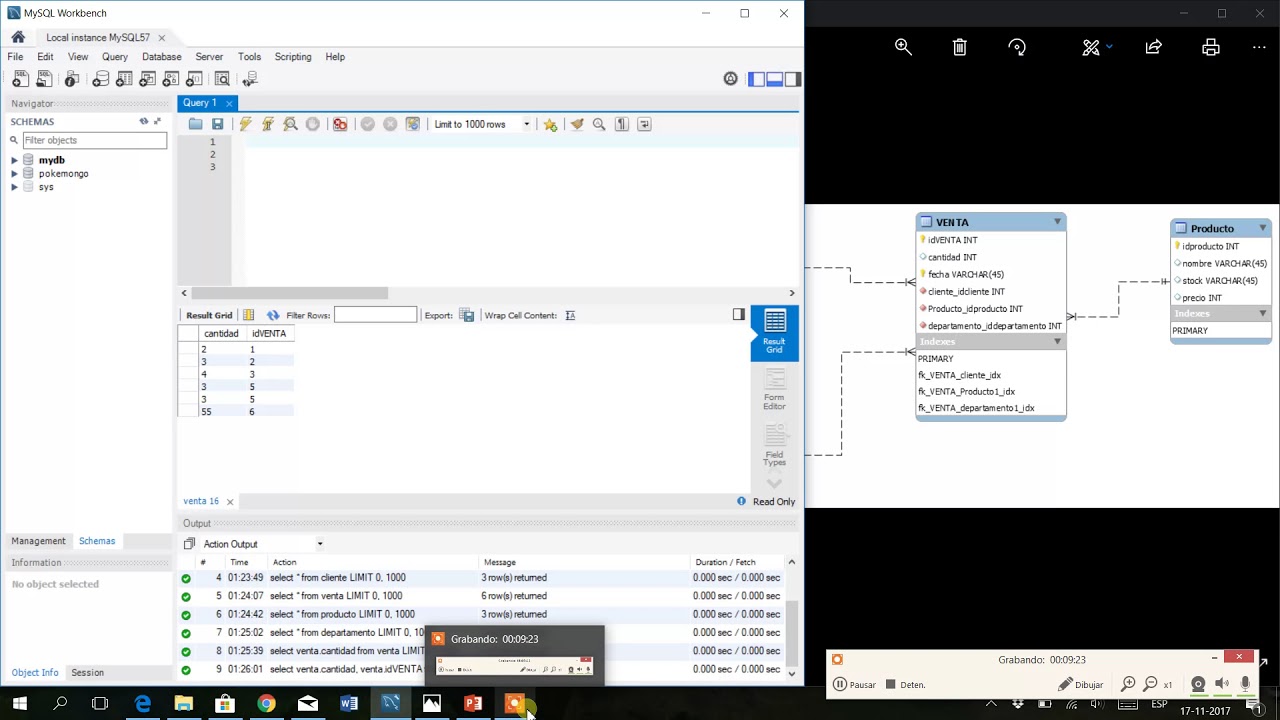Toggle the left sidebar panel visibility
The image size is (1280, 720).
757,79
